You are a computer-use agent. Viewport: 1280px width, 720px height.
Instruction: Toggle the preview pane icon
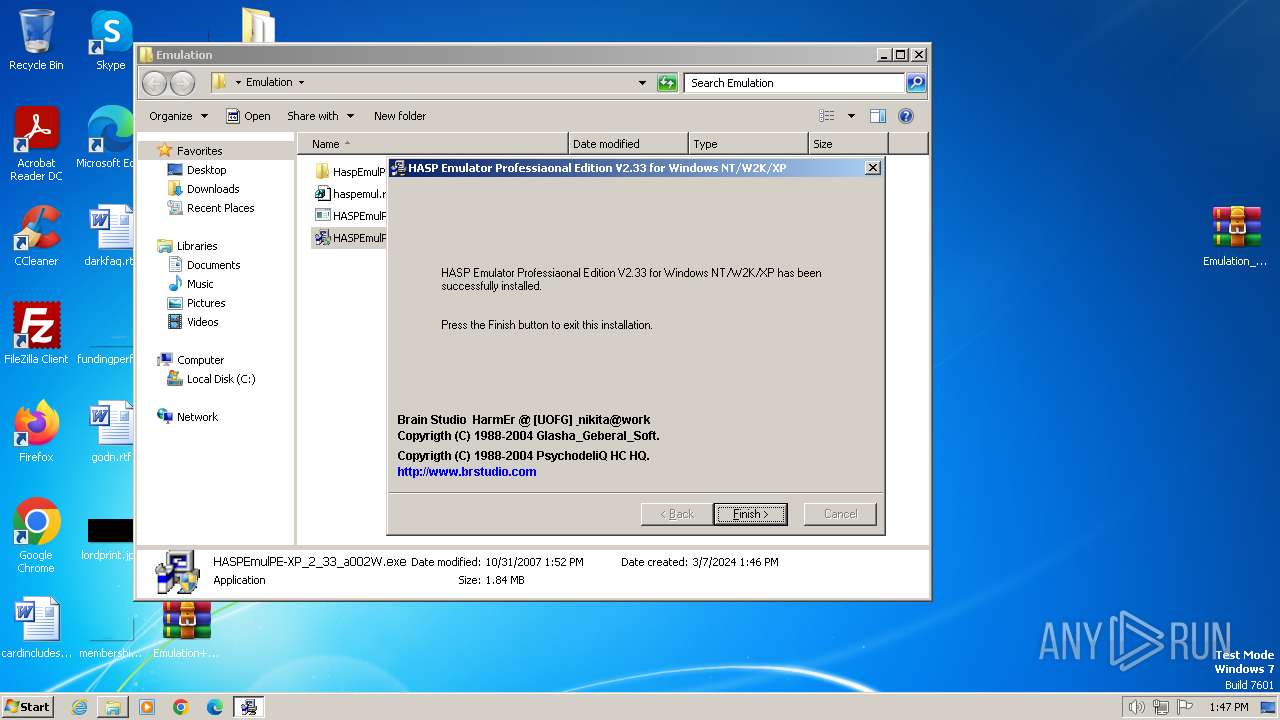[x=878, y=116]
